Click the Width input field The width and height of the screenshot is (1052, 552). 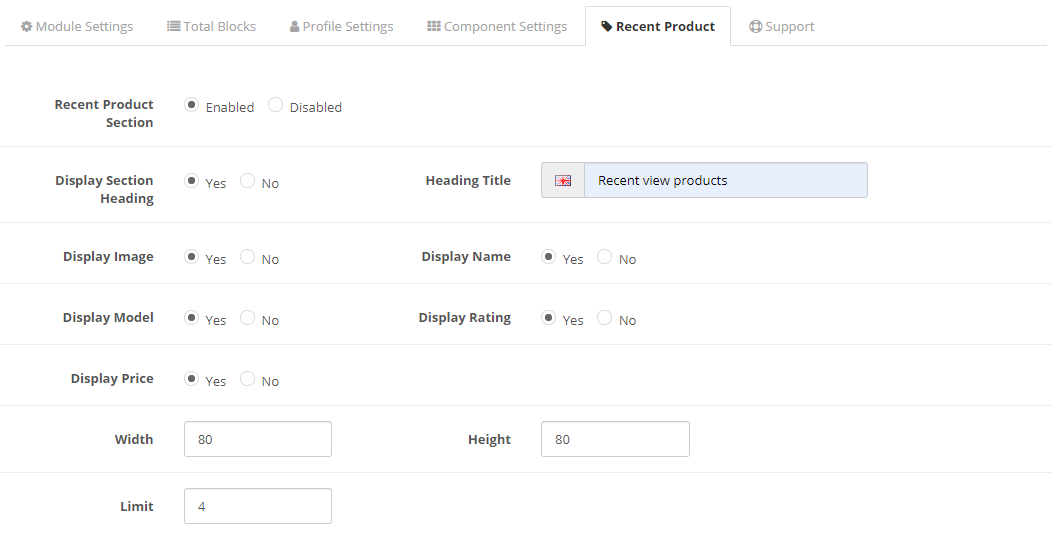pyautogui.click(x=258, y=439)
